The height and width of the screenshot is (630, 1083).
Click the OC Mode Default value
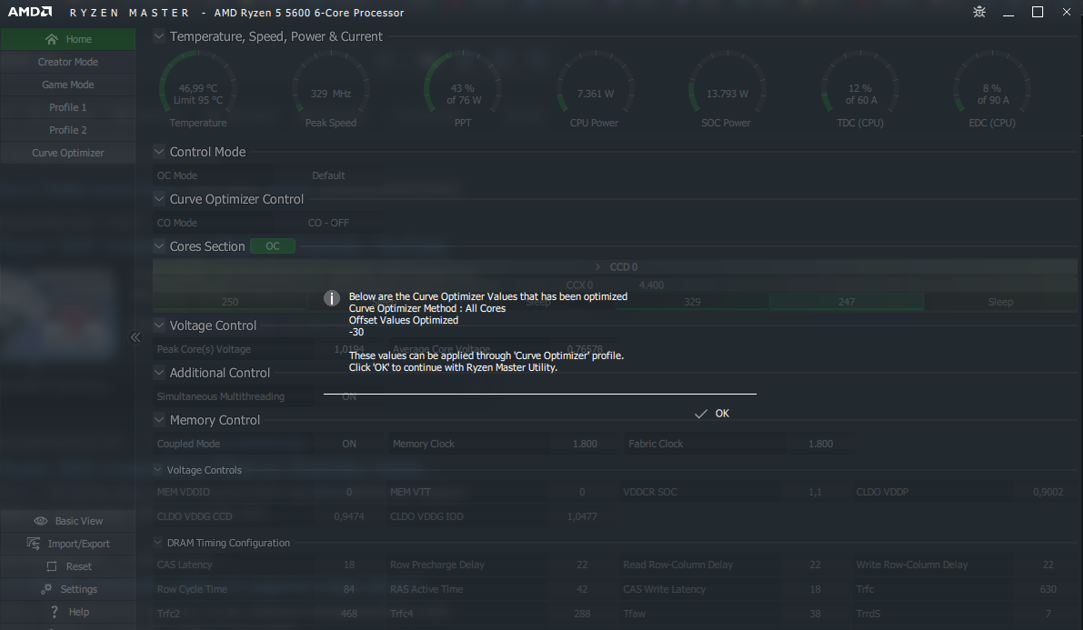tap(328, 175)
